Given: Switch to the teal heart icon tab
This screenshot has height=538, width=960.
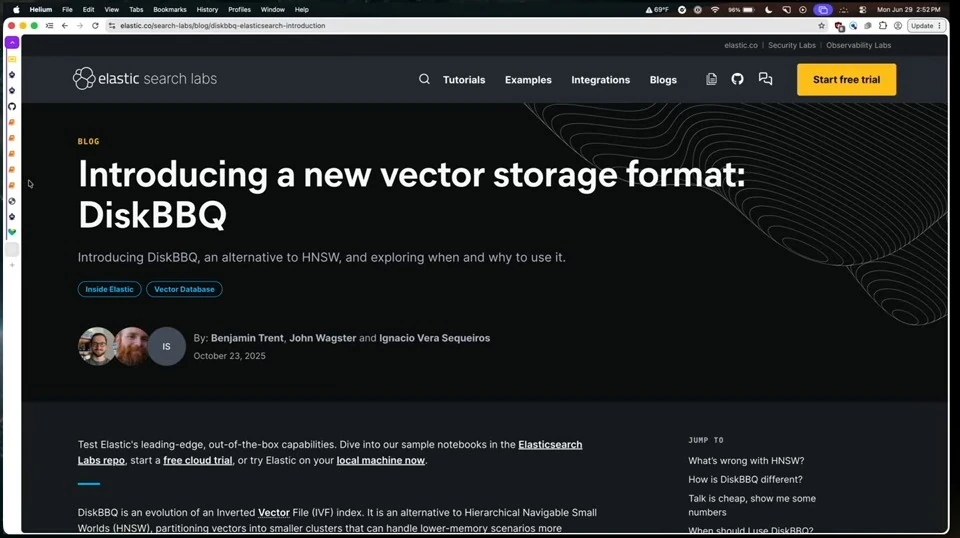Looking at the screenshot, I should [x=12, y=232].
